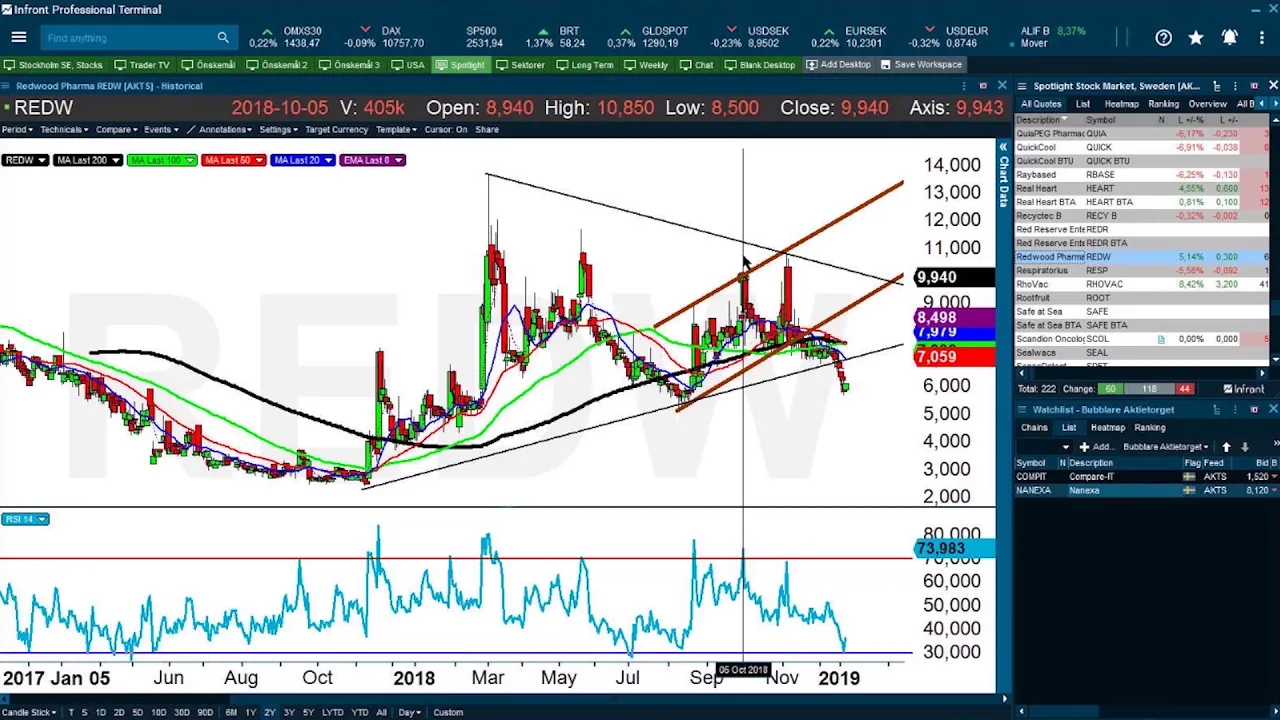The image size is (1280, 720).
Task: Click the Custom range button
Action: coord(448,712)
